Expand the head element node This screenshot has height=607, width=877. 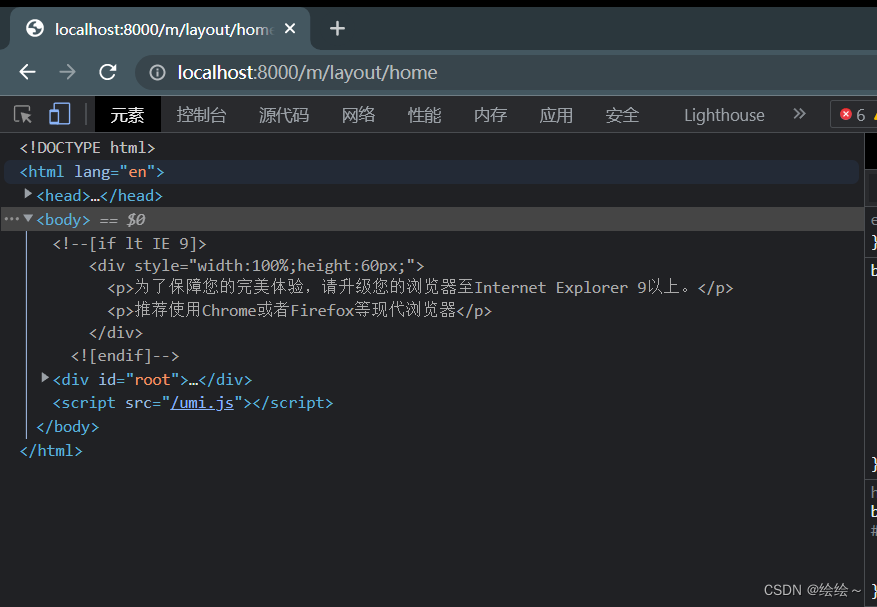27,194
